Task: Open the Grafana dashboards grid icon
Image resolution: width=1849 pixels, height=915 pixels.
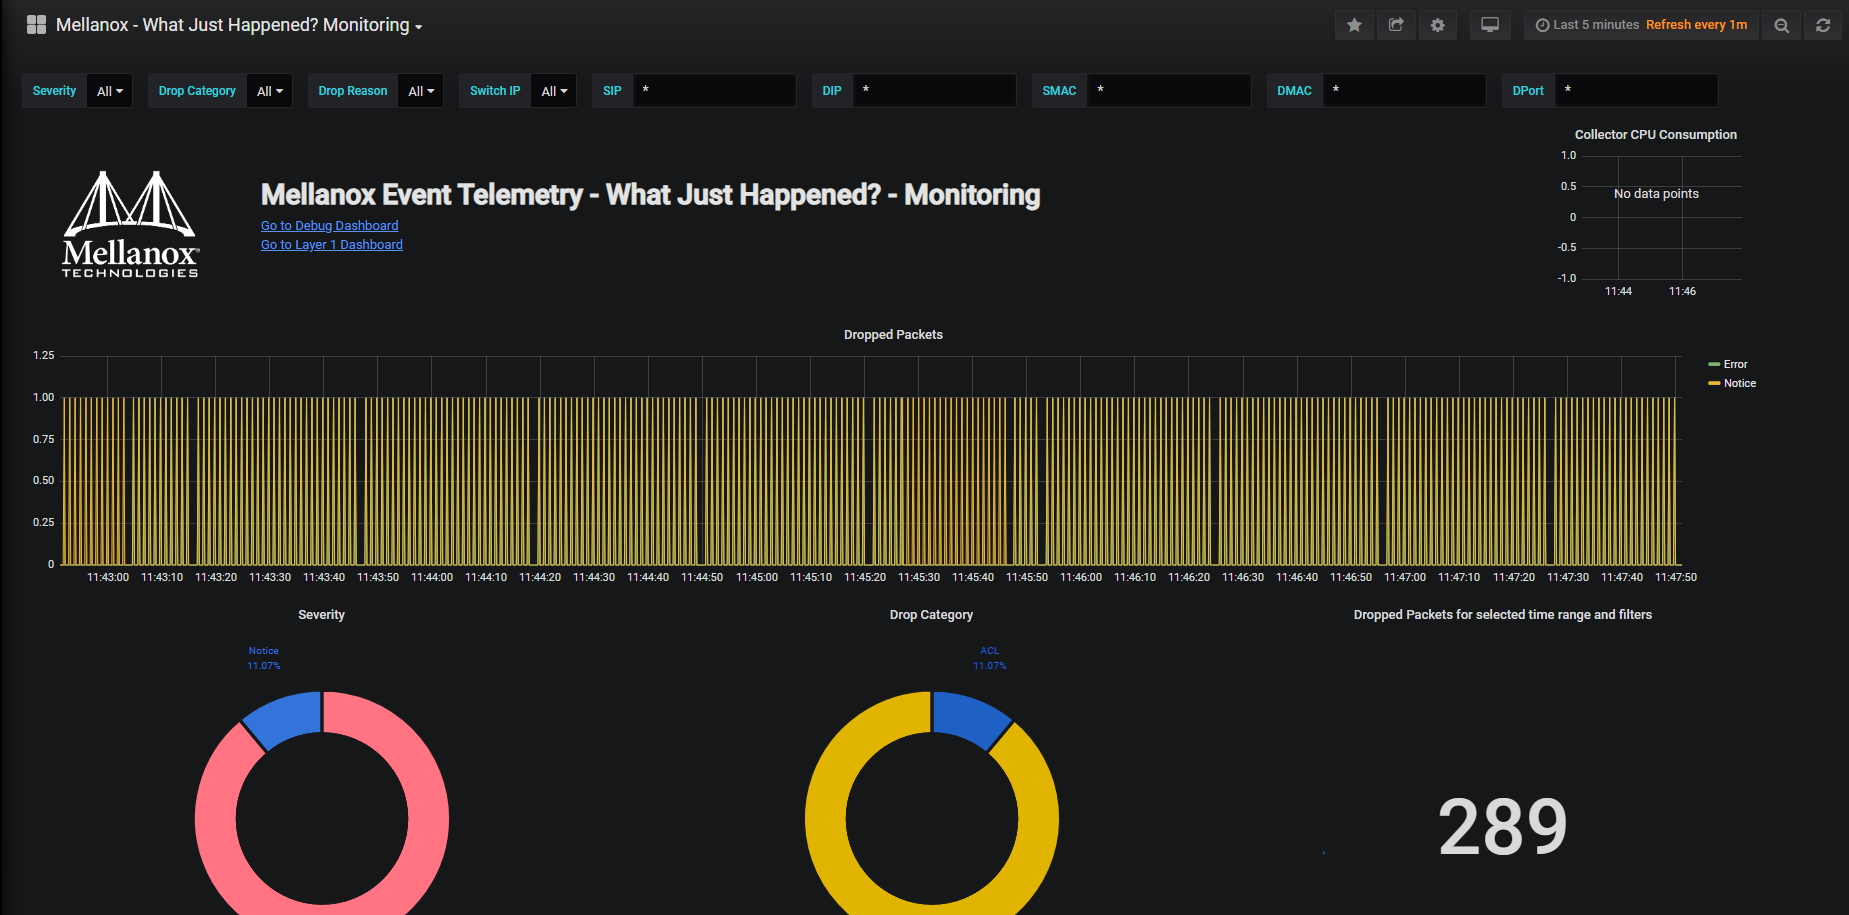Action: coord(36,25)
